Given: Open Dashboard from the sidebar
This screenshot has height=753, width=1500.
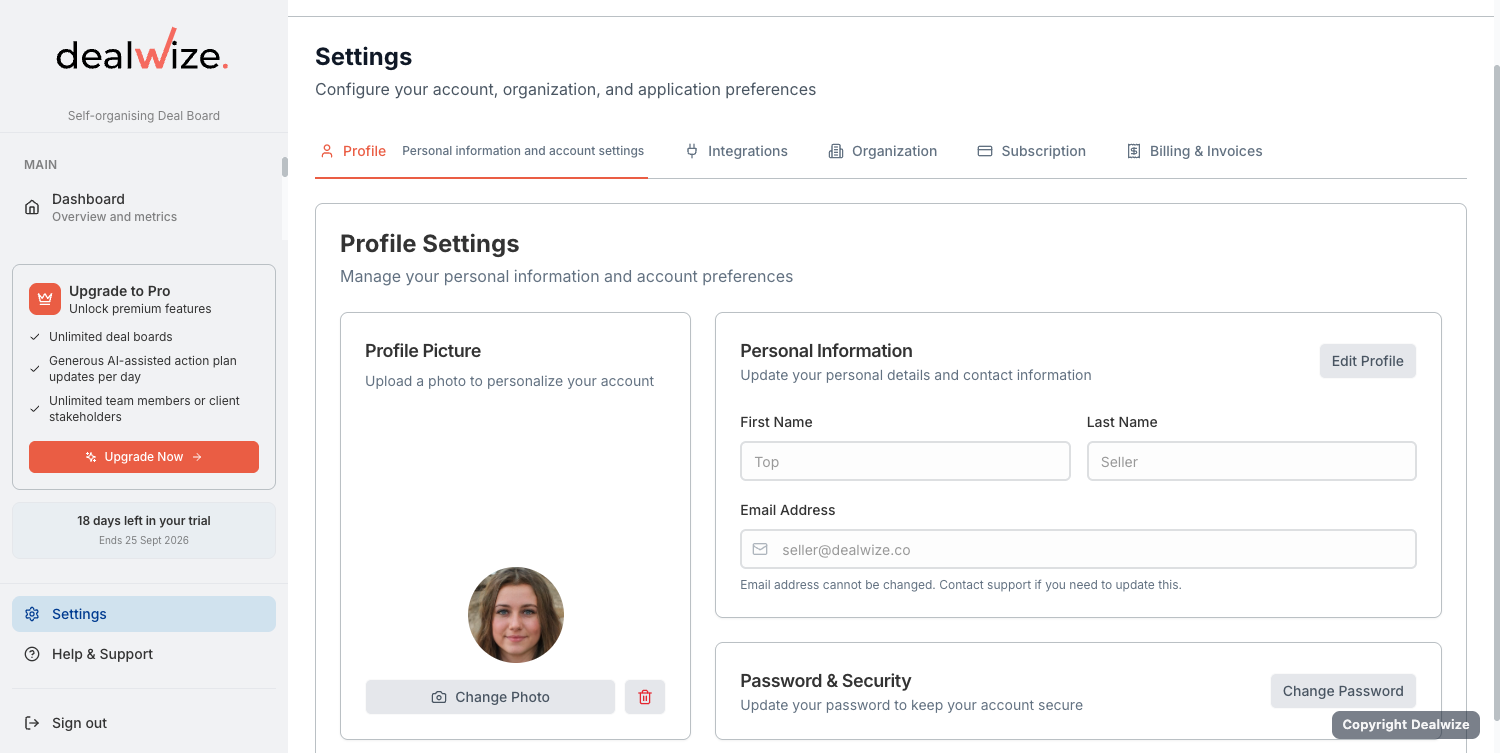Looking at the screenshot, I should pos(144,207).
